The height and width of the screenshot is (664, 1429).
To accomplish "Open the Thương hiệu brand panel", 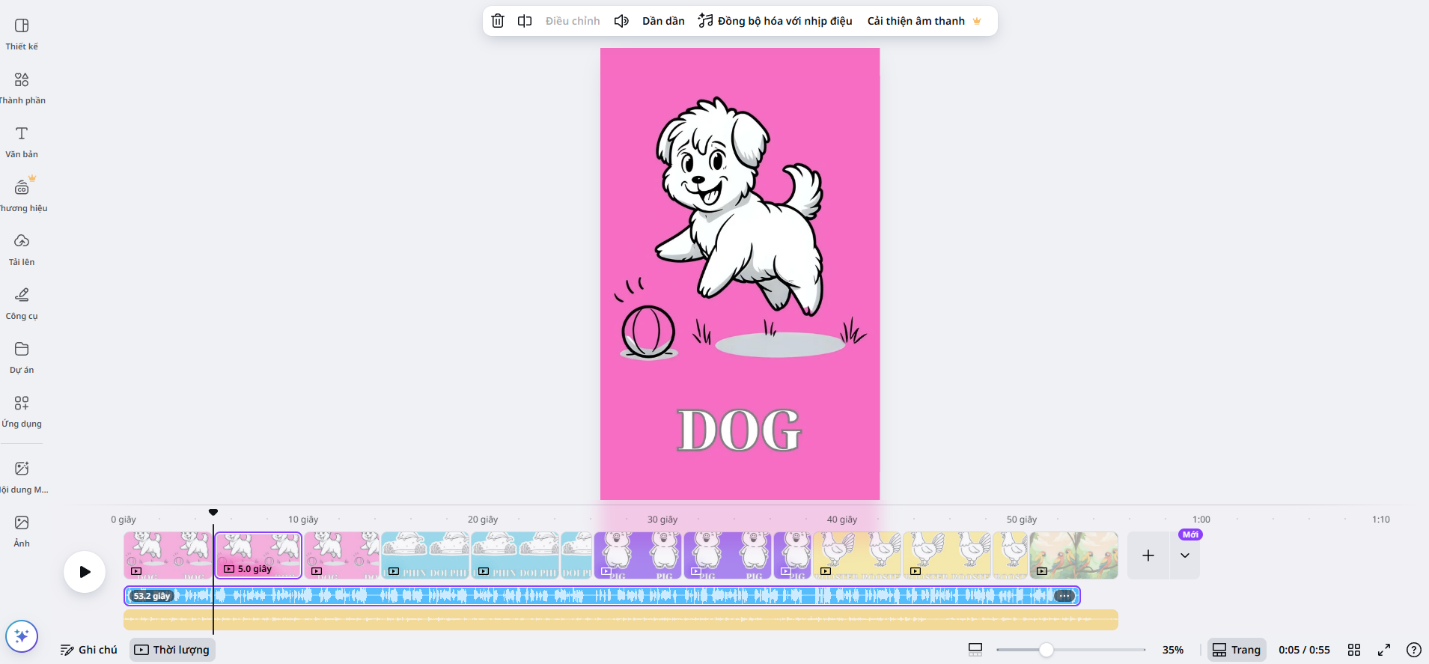I will tap(22, 195).
